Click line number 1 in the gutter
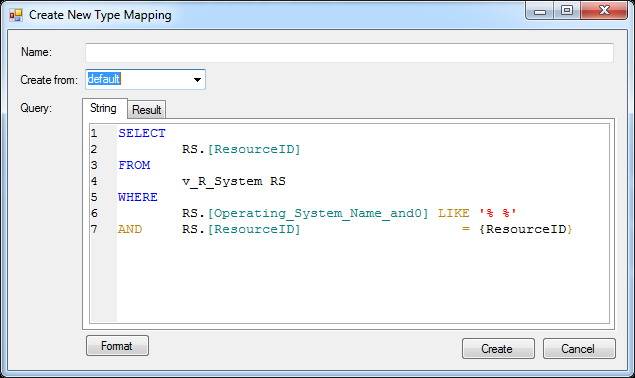The image size is (635, 378). coord(94,133)
